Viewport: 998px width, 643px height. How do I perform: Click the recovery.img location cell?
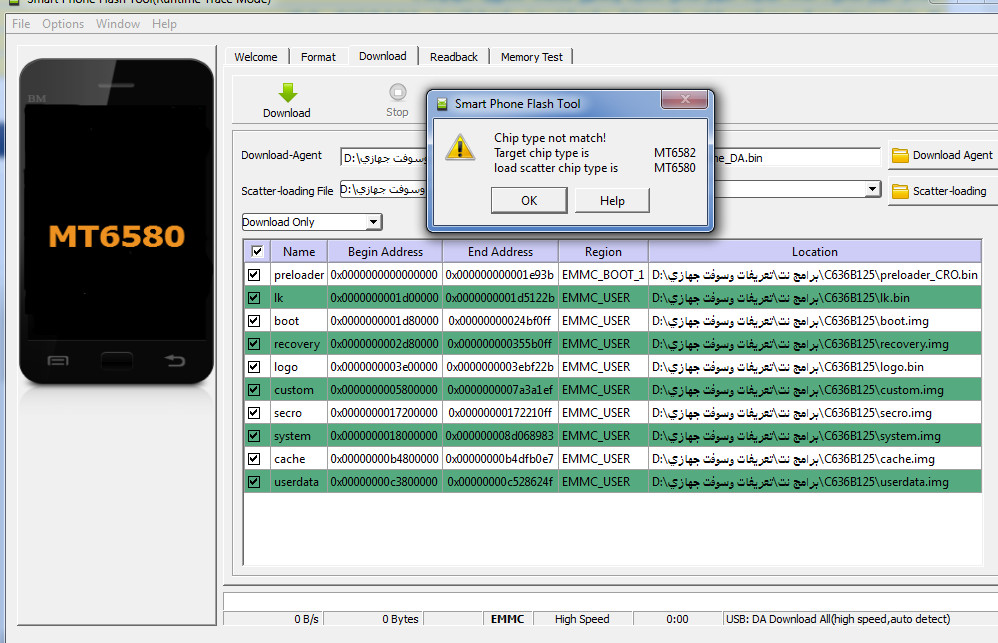coord(815,344)
